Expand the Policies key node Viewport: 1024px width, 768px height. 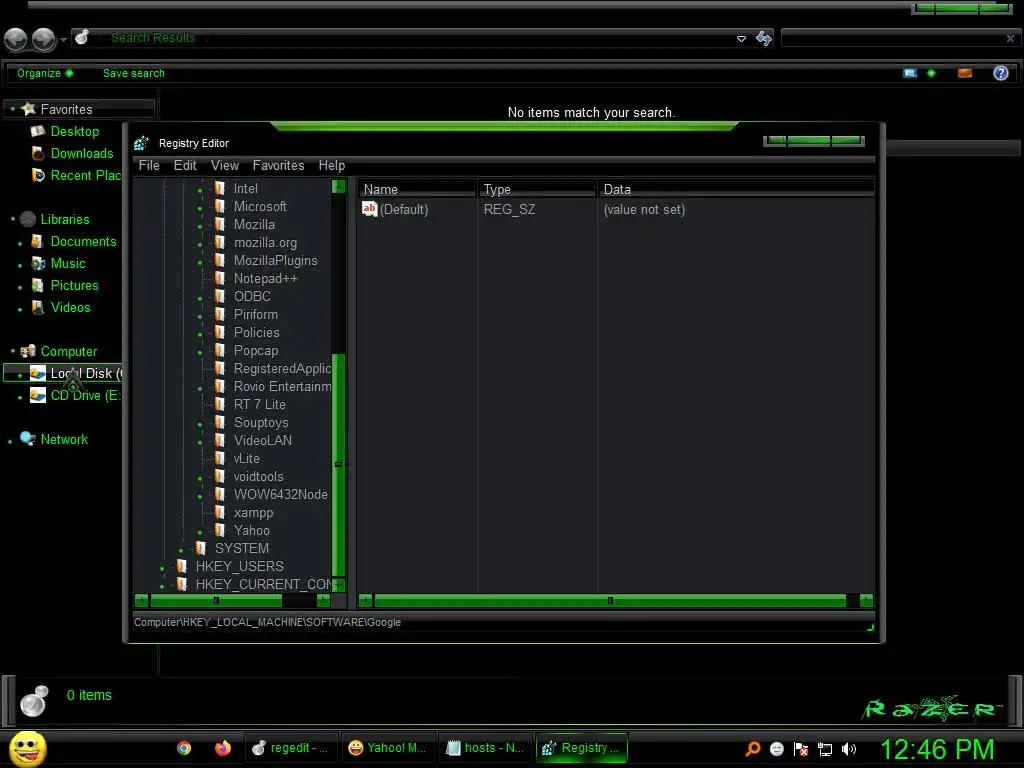coord(200,334)
